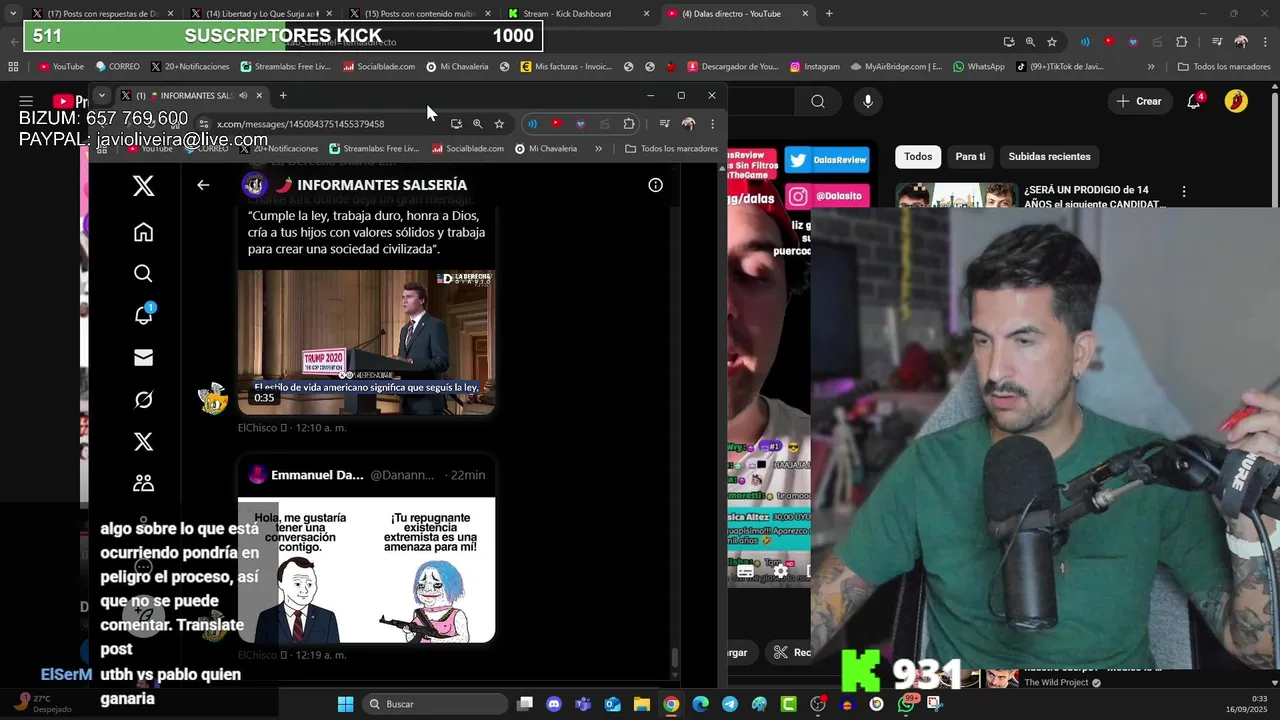The width and height of the screenshot is (1280, 720).
Task: Open Instagram bookmark in back window
Action: point(814,67)
